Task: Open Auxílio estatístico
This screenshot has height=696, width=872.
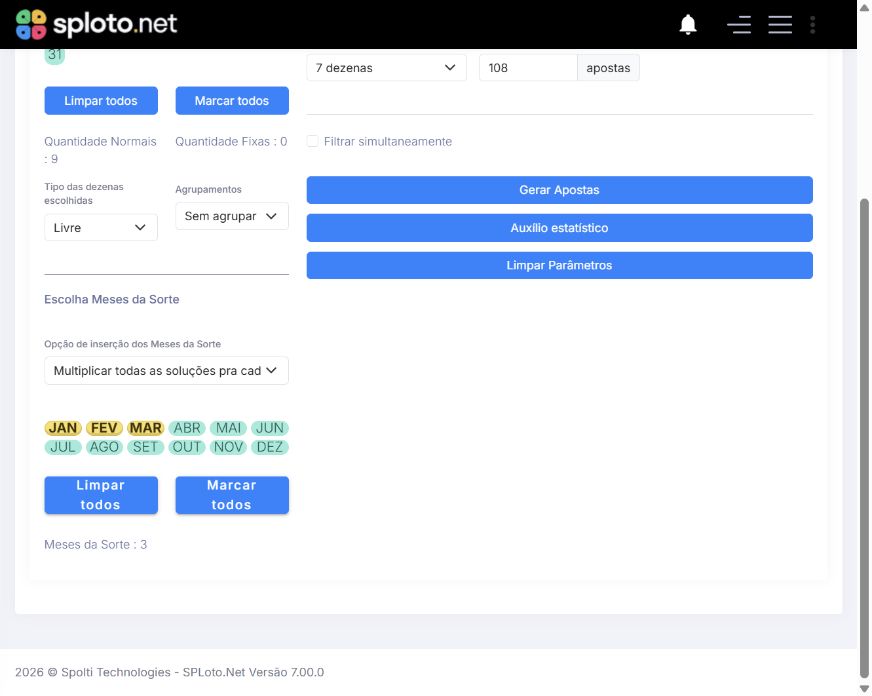Action: point(559,227)
